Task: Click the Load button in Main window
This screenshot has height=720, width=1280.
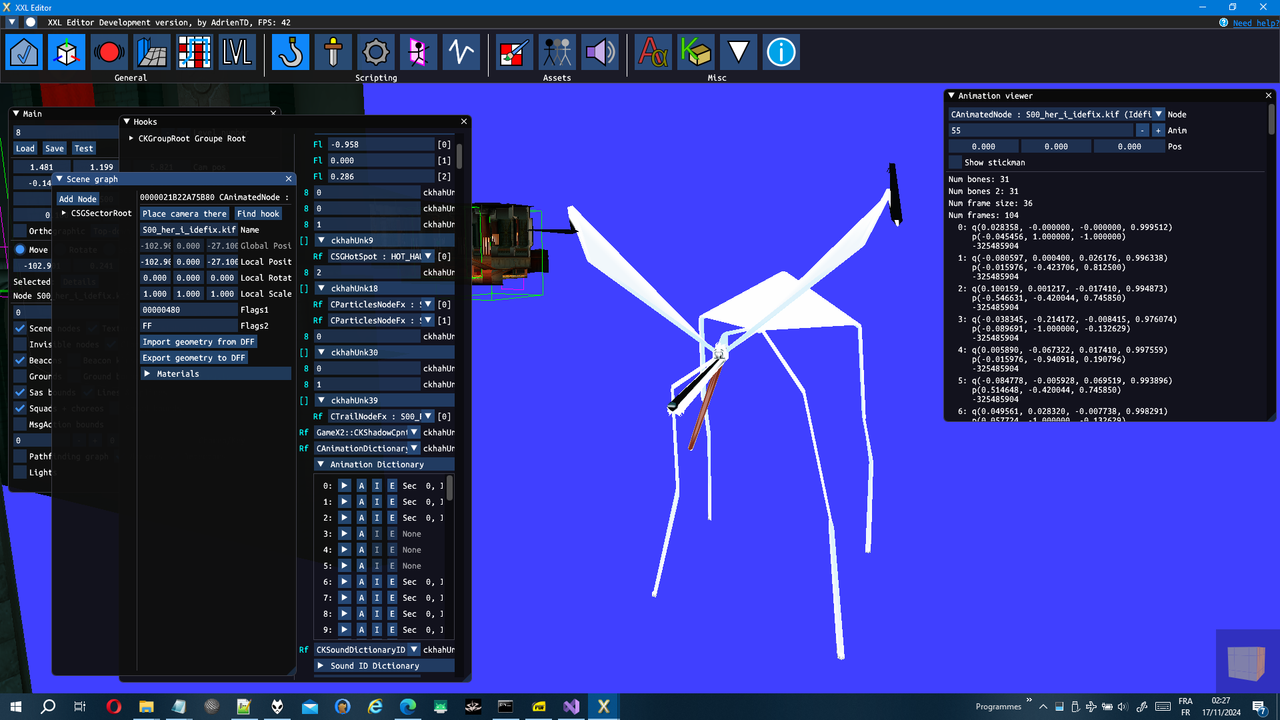Action: (x=25, y=148)
